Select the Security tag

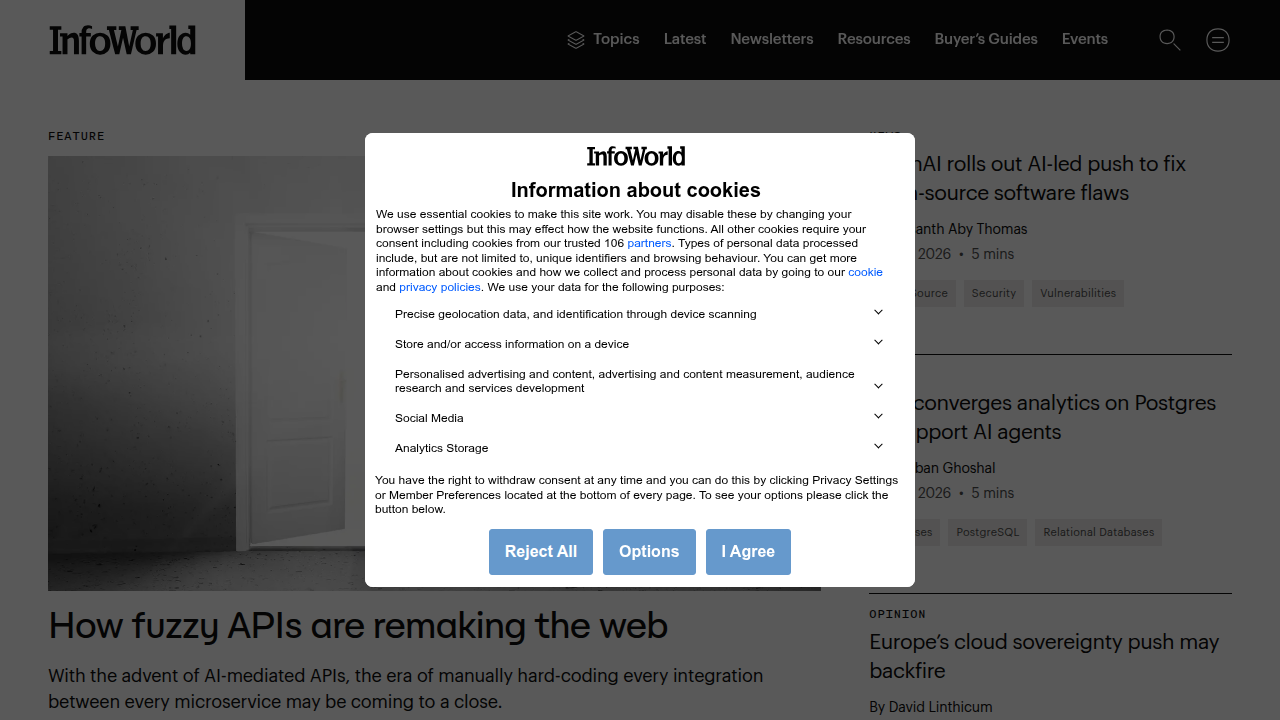pos(994,293)
